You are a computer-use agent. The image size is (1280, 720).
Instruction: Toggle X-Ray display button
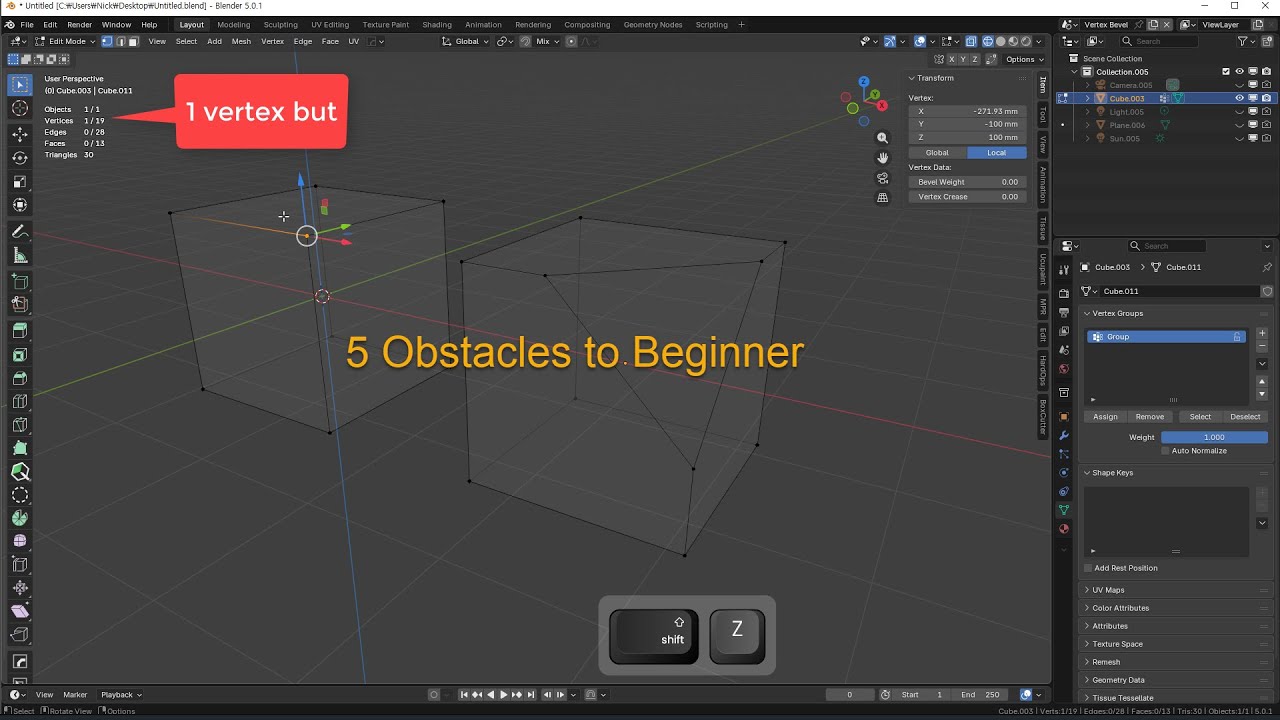tap(971, 41)
